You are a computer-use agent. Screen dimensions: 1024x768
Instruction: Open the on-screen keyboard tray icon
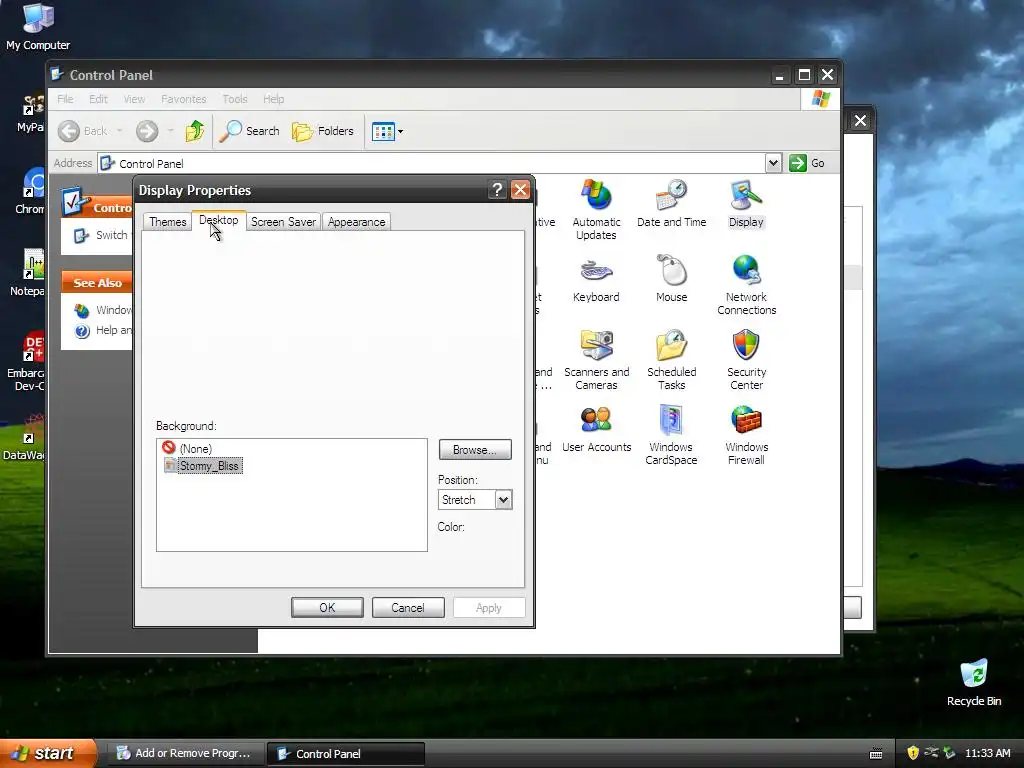876,754
